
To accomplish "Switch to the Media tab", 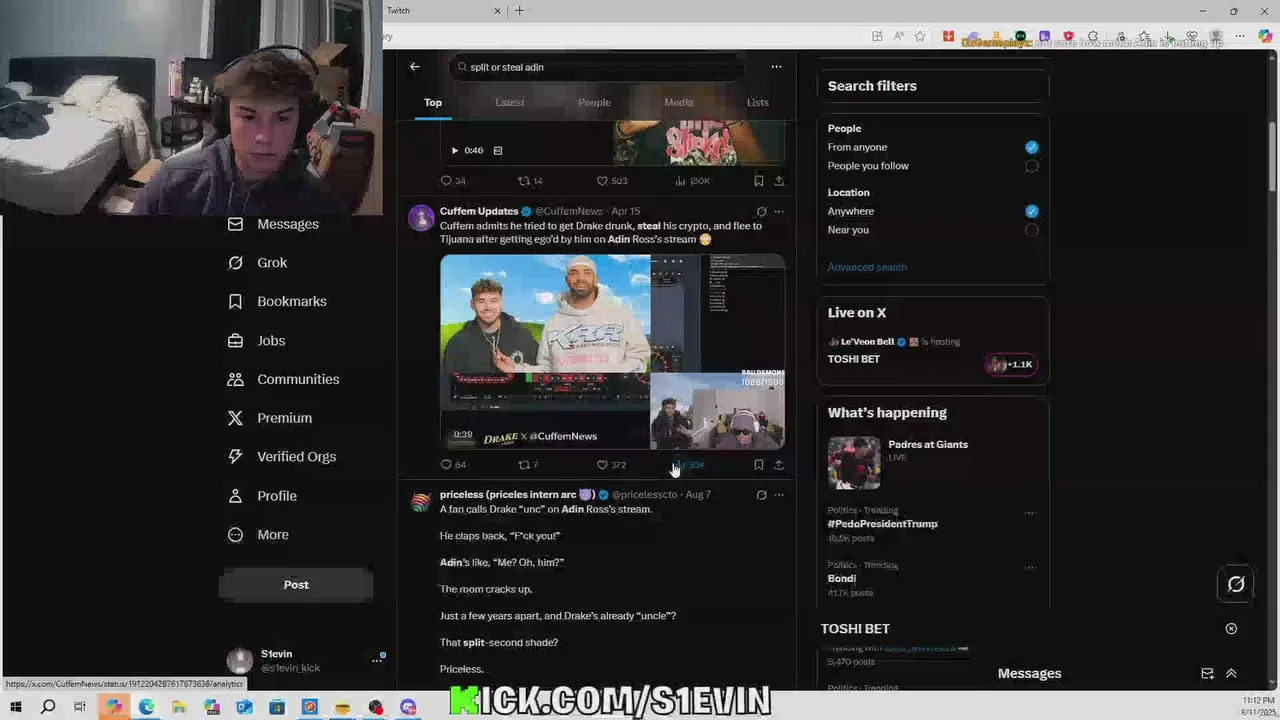I will [x=678, y=102].
